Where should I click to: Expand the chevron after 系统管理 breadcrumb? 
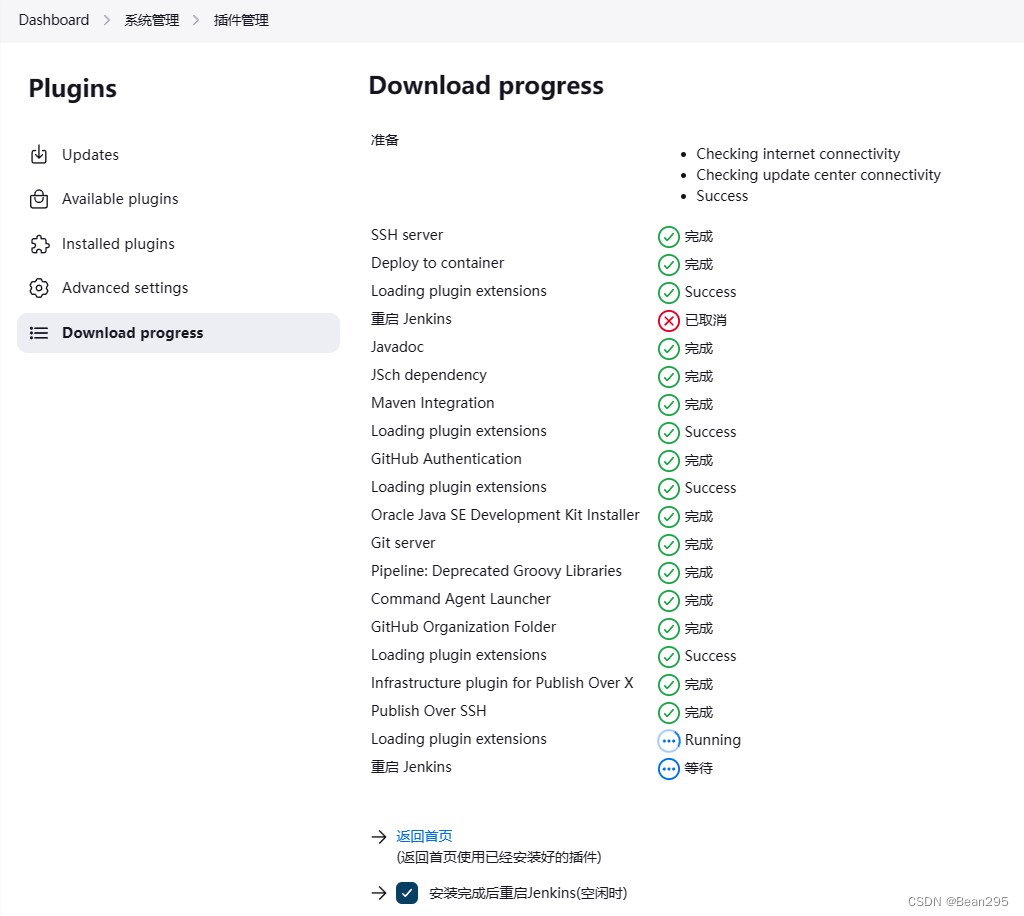point(197,20)
